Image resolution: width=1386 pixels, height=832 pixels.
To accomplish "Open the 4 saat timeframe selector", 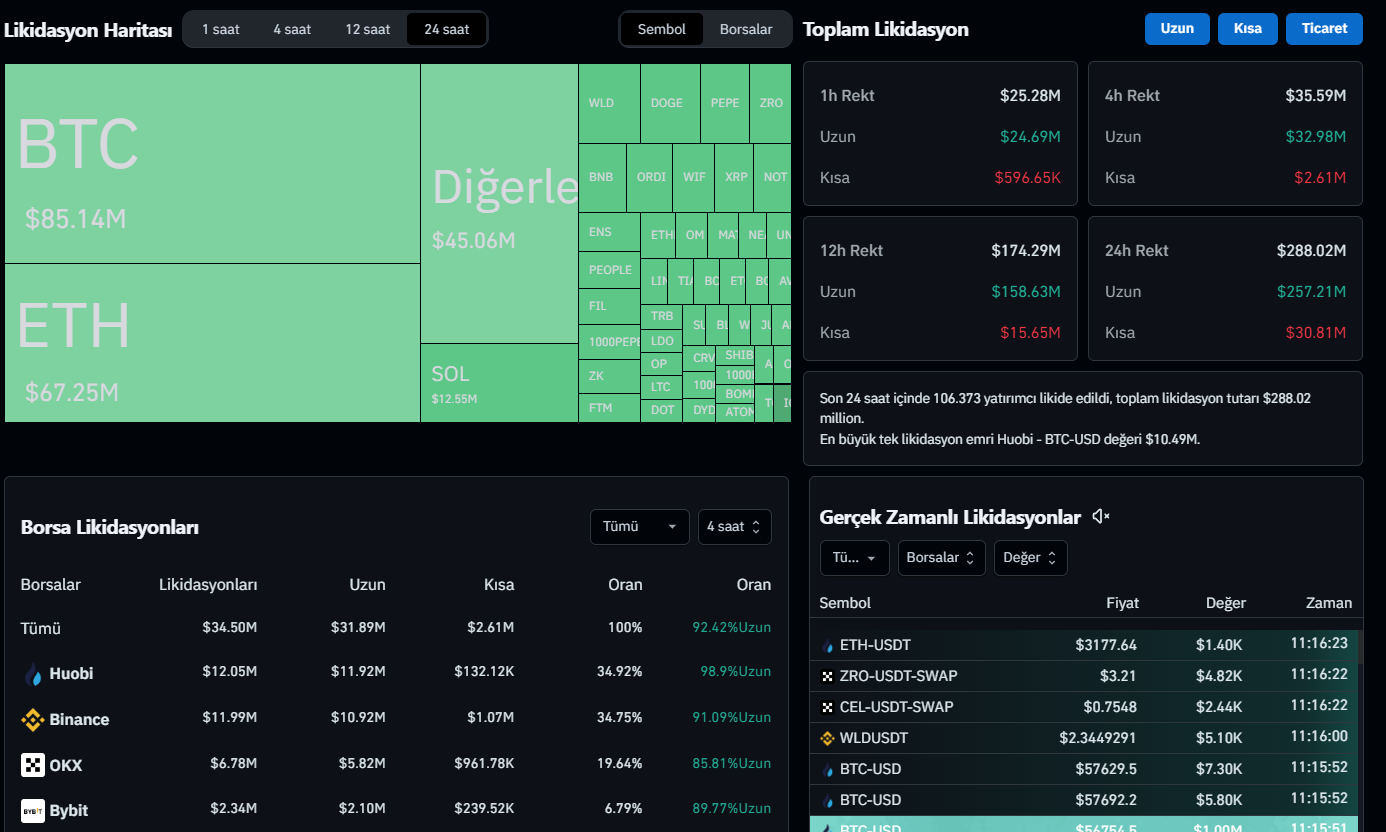I will point(734,526).
